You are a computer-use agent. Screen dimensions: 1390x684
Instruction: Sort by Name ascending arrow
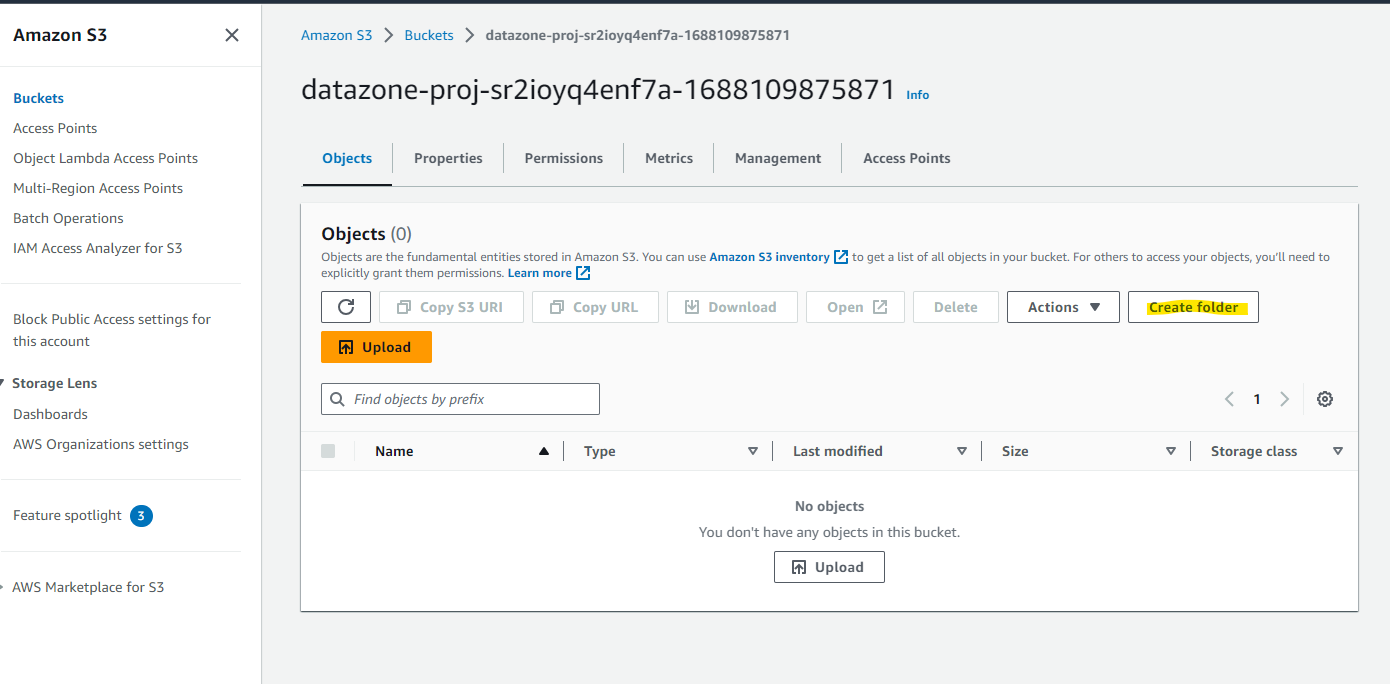point(544,451)
